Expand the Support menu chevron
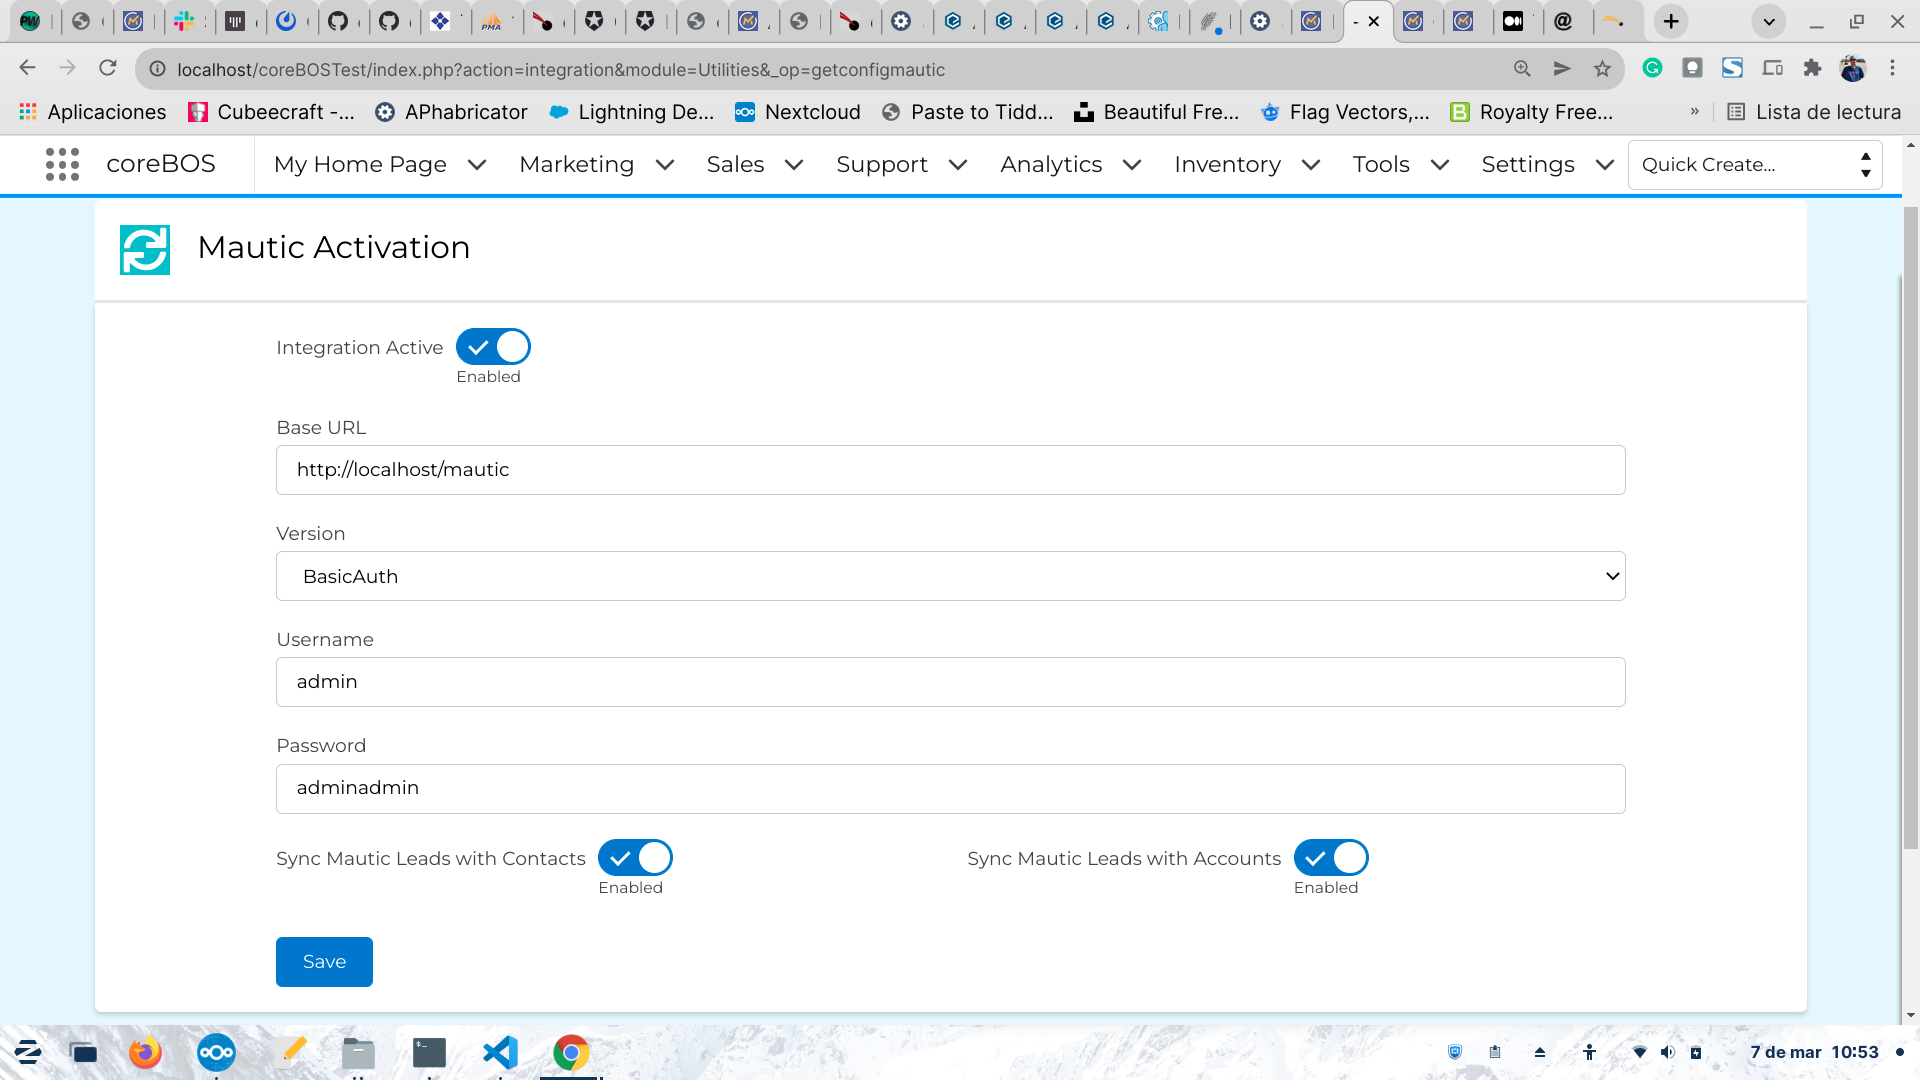This screenshot has width=1920, height=1080. coord(958,165)
